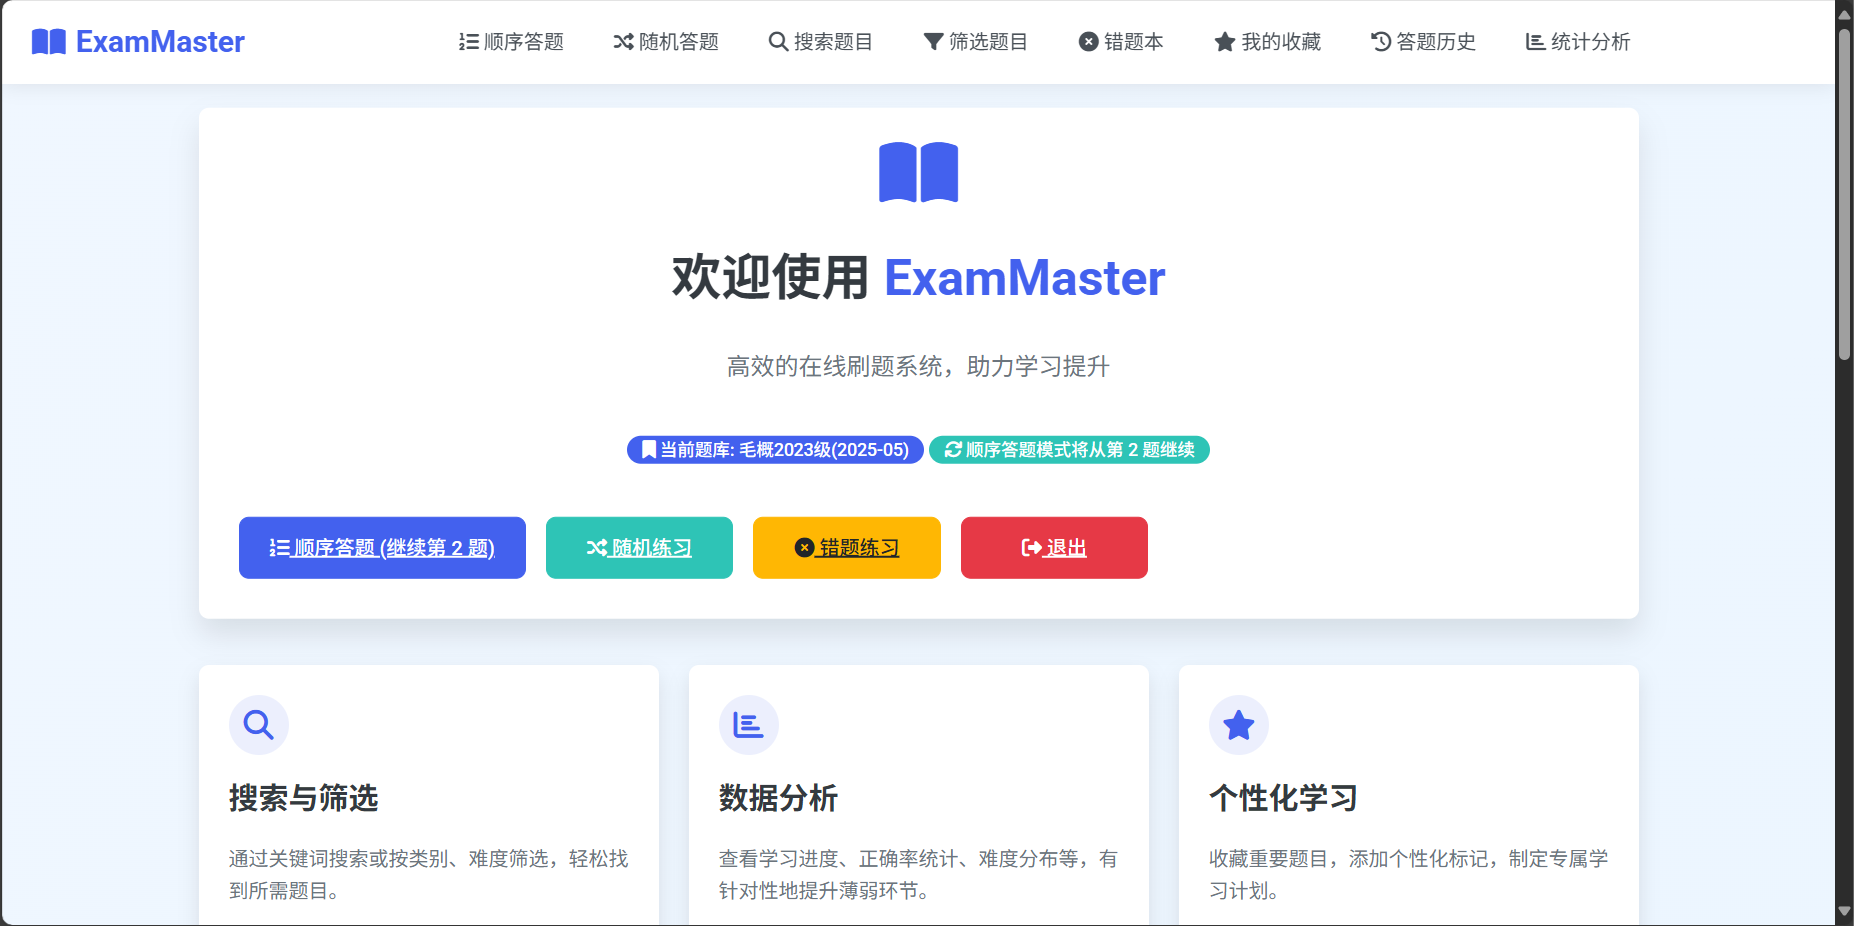
Task: Click the 数据分析 card description text
Action: [919, 875]
